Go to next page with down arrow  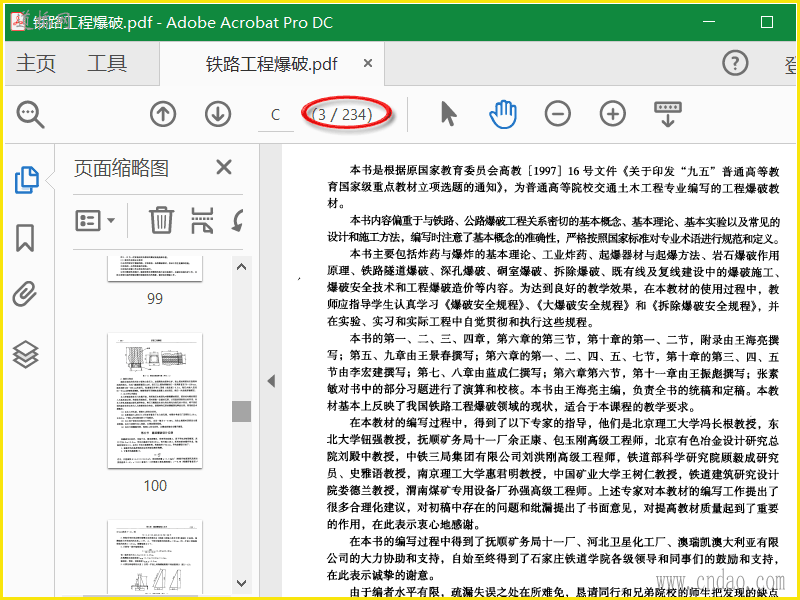(x=218, y=114)
